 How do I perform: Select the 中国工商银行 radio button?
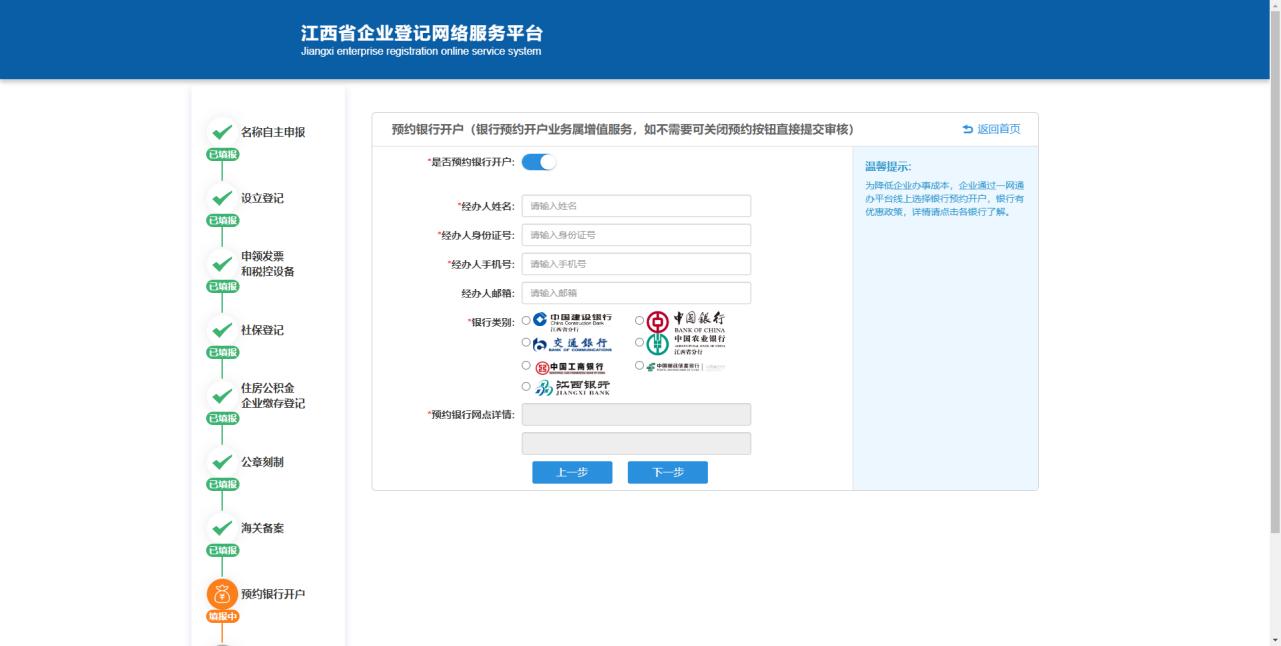click(x=527, y=366)
